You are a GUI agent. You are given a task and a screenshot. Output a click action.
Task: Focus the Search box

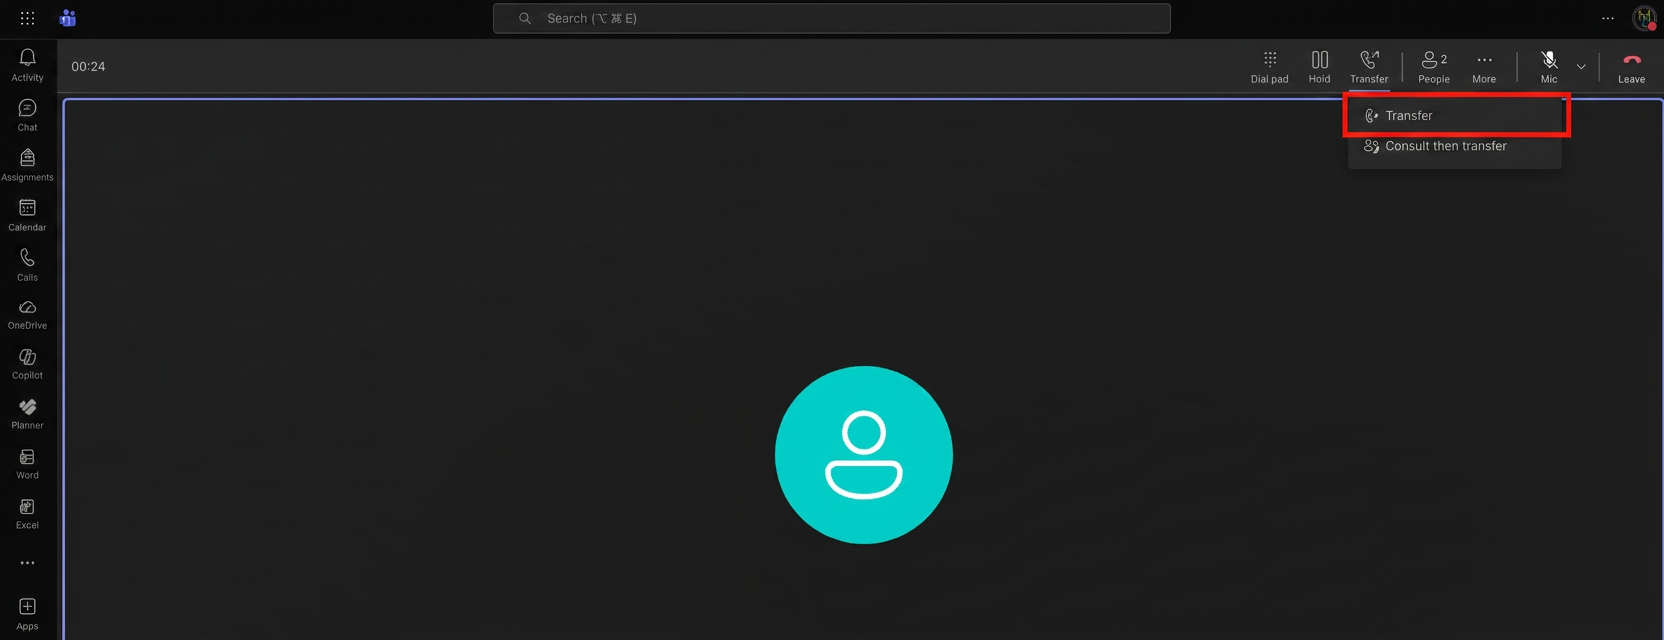(831, 18)
